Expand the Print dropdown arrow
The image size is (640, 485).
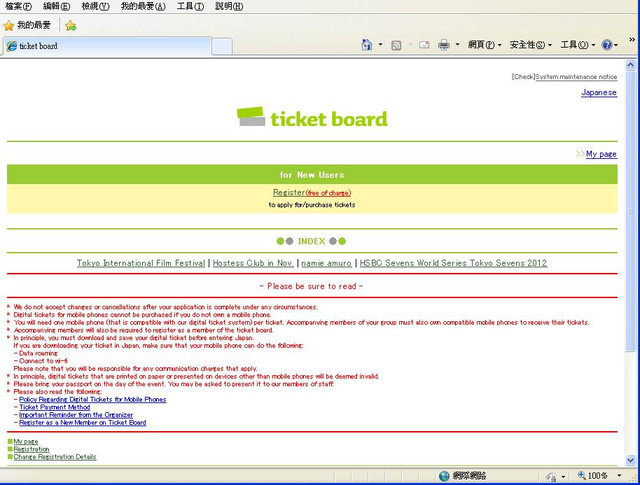[457, 44]
